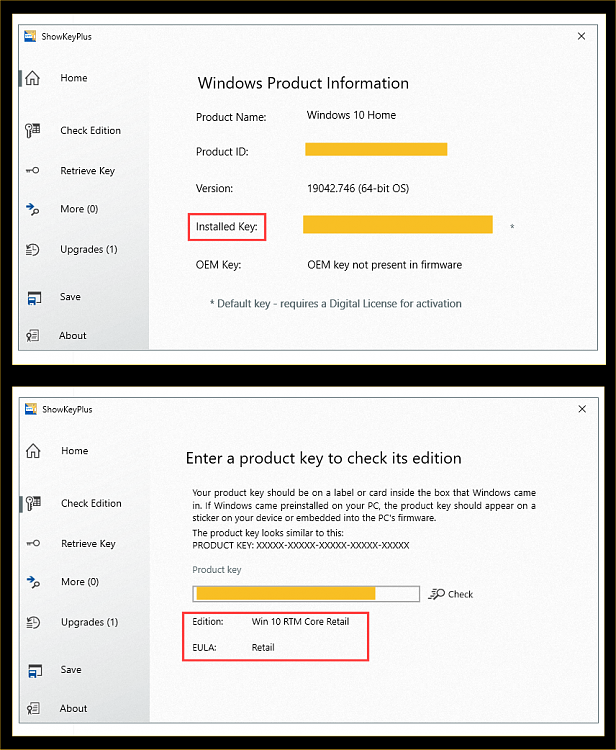Screen dimensions: 616x750
Task: Click the Save disk icon in the upper window
Action: pyautogui.click(x=33, y=297)
